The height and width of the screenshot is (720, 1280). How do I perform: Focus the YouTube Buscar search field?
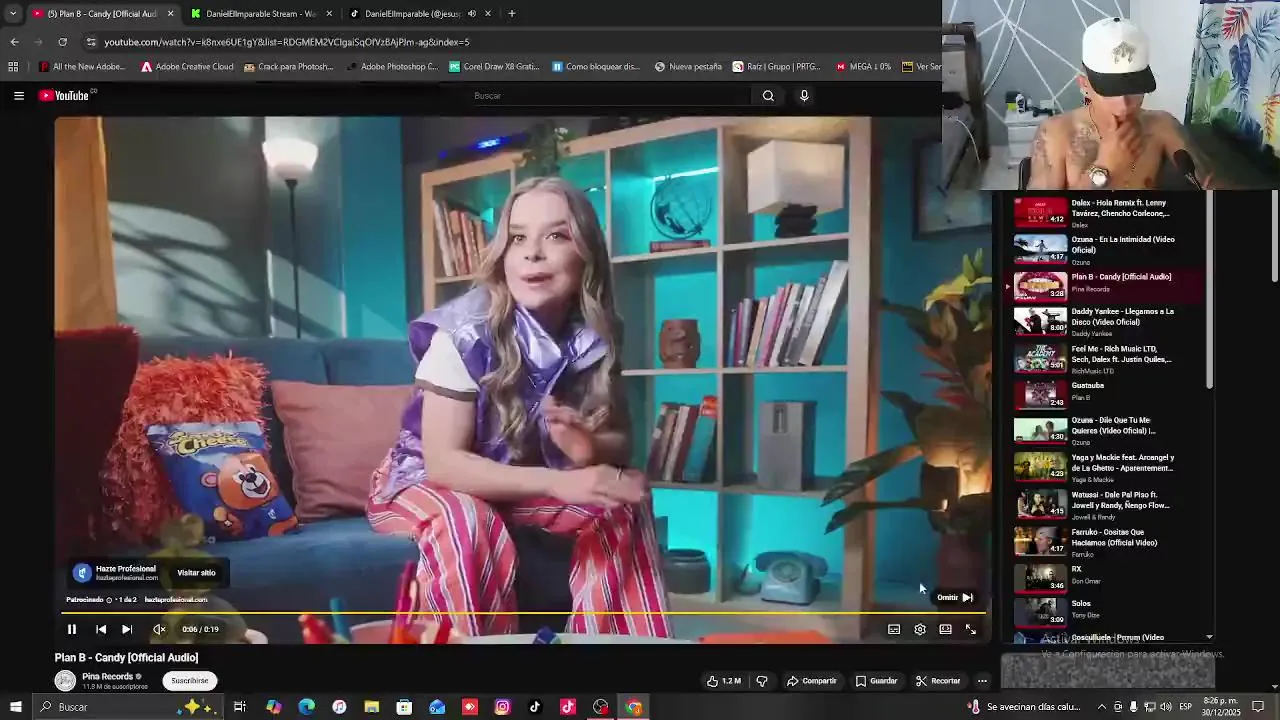610,96
